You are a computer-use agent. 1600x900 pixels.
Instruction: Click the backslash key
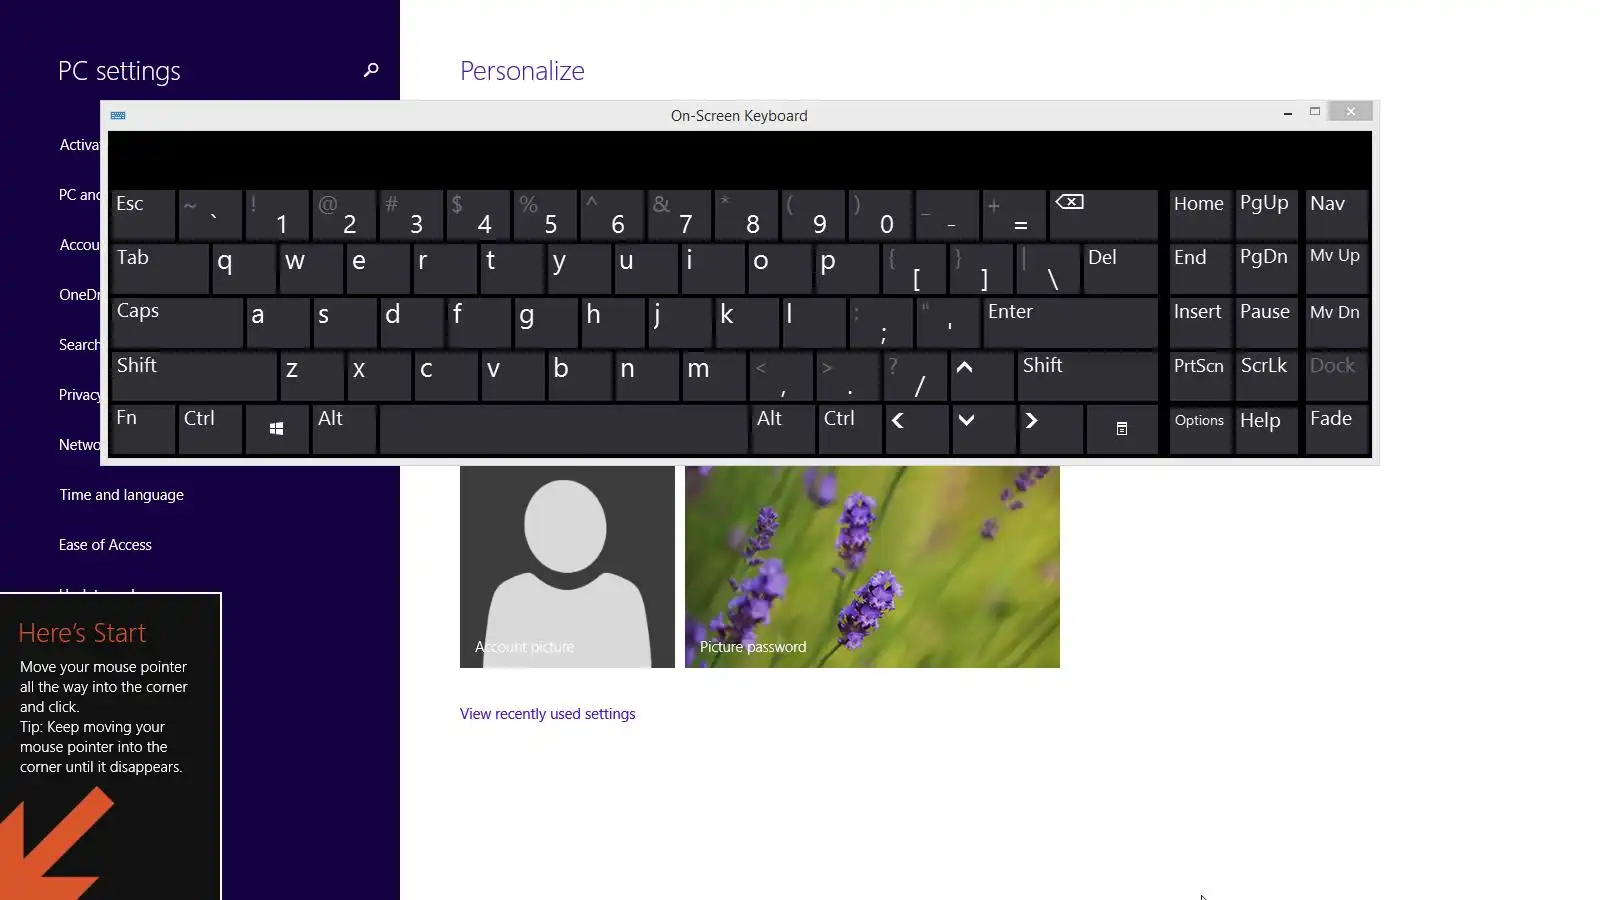click(1048, 268)
